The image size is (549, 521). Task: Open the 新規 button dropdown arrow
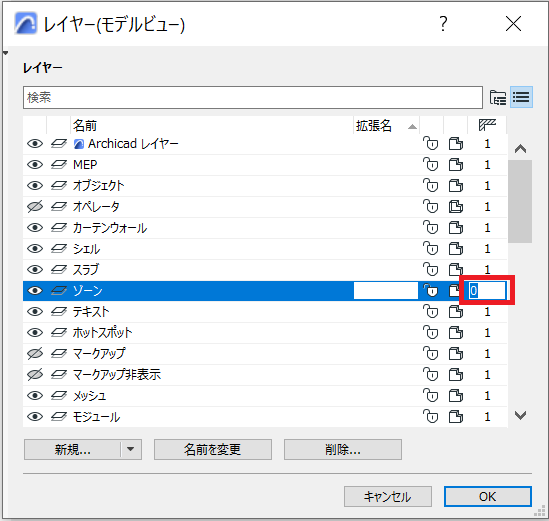(x=131, y=449)
